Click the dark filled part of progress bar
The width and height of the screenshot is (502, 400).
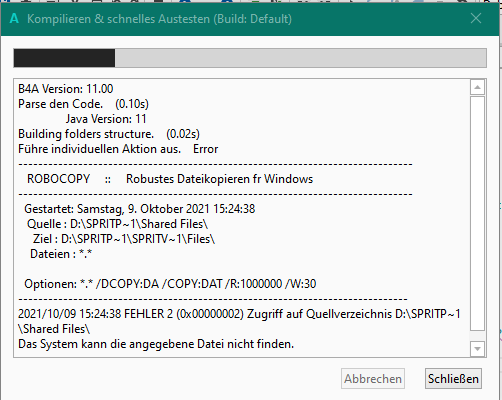(64, 58)
